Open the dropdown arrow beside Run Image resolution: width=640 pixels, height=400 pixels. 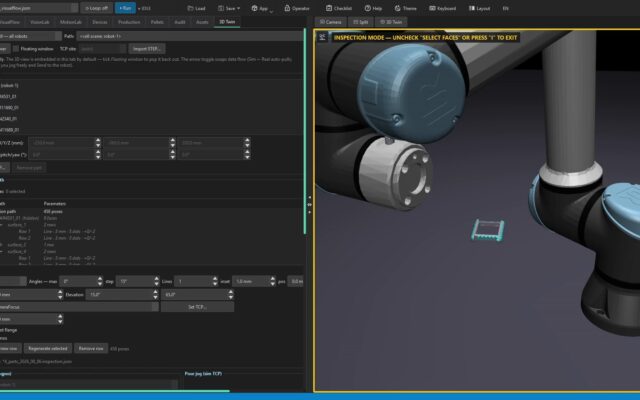coord(139,8)
